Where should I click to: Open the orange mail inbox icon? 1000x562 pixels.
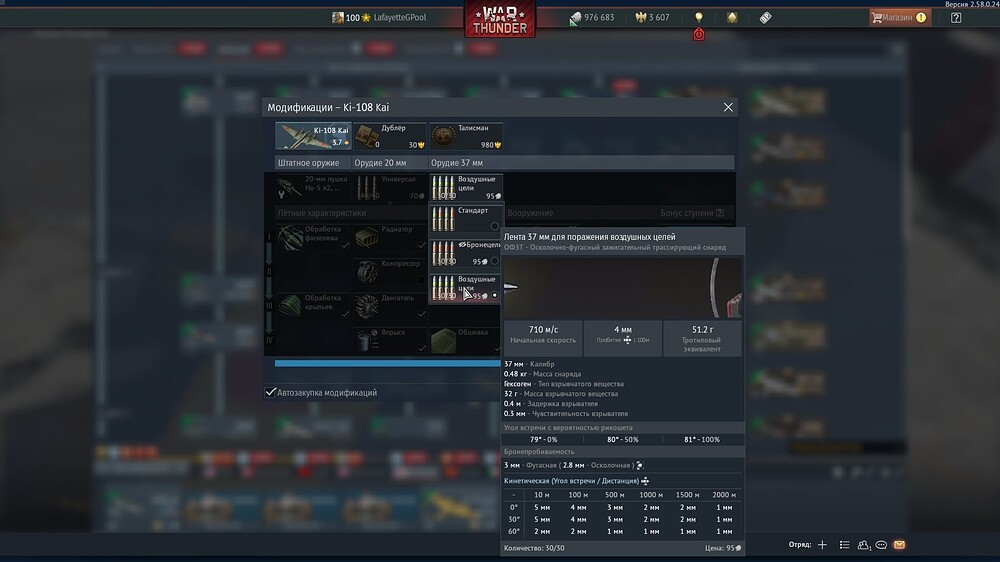(899, 545)
